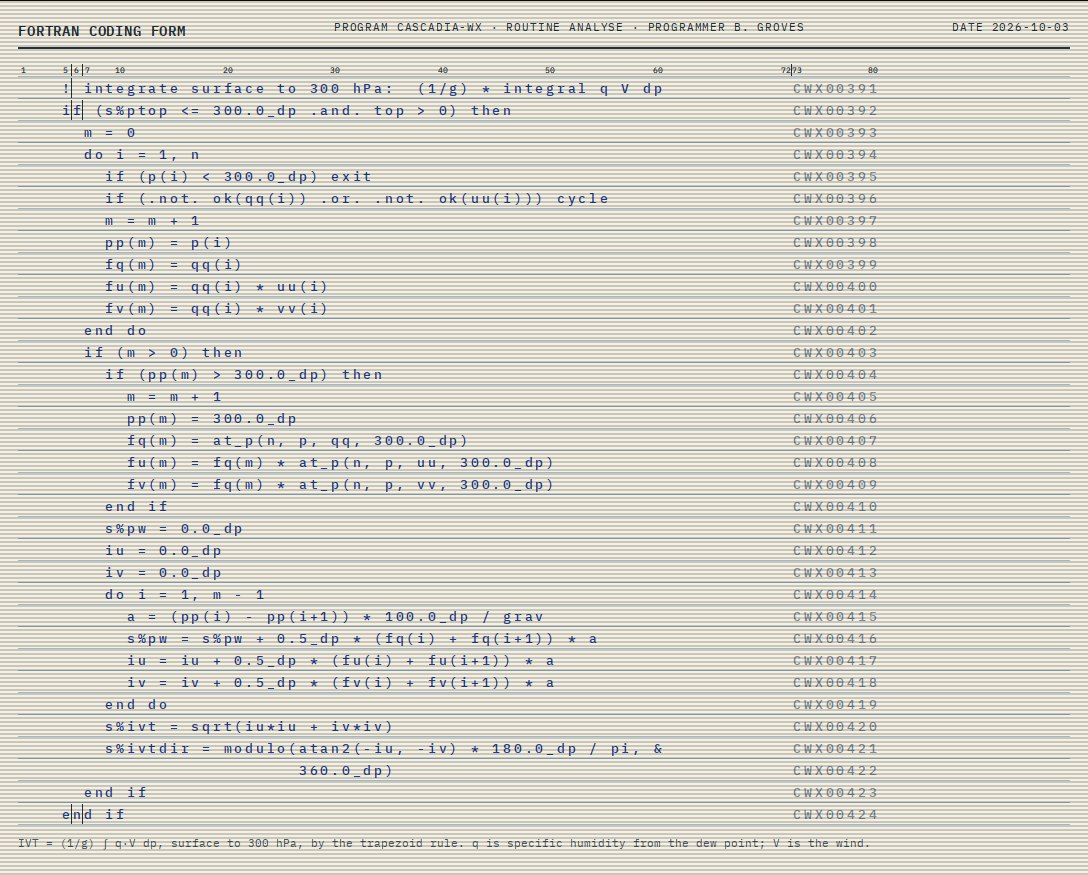Click column marker 20 on ruler
This screenshot has height=875, width=1088.
pyautogui.click(x=228, y=70)
